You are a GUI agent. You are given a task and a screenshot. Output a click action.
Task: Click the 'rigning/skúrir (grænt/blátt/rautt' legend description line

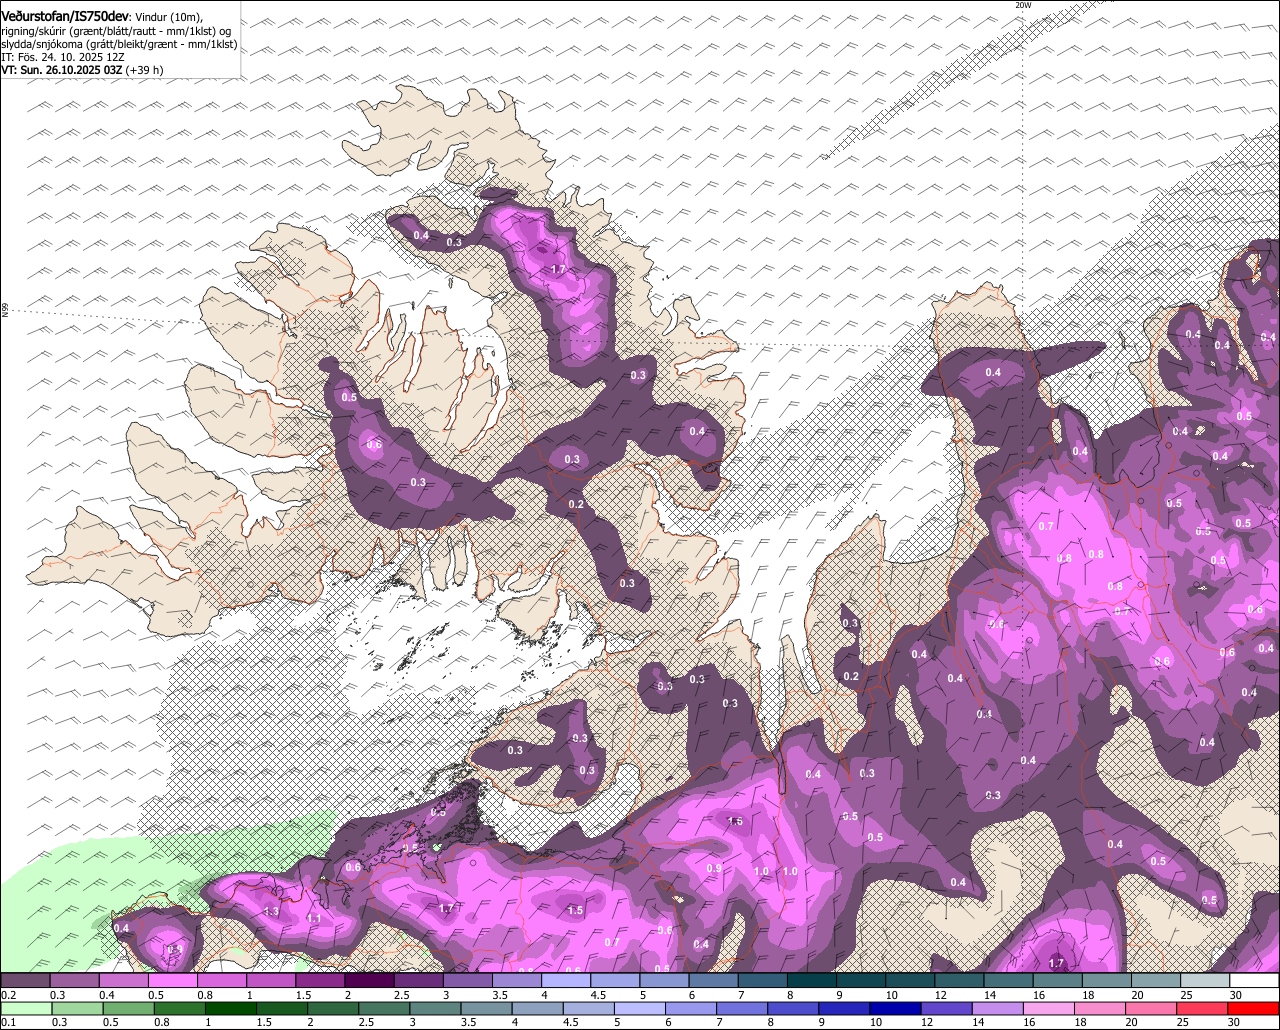point(116,31)
